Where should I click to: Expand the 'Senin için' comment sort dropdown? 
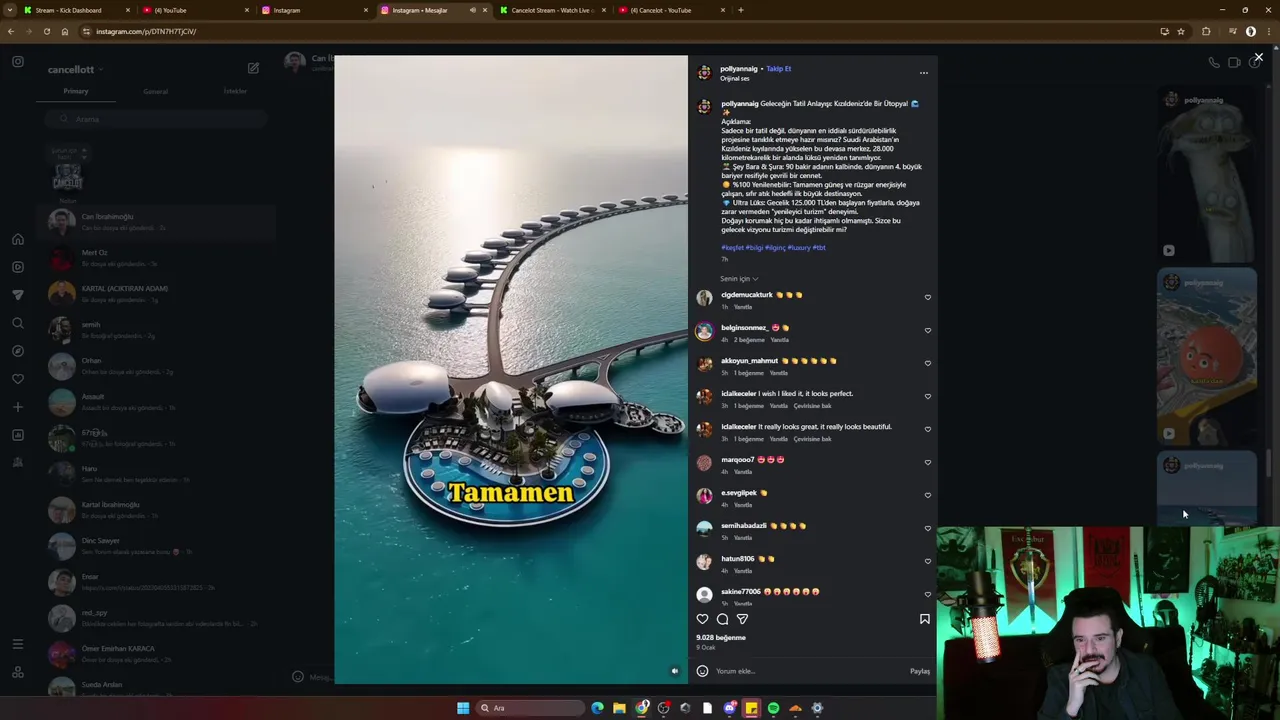pyautogui.click(x=739, y=279)
